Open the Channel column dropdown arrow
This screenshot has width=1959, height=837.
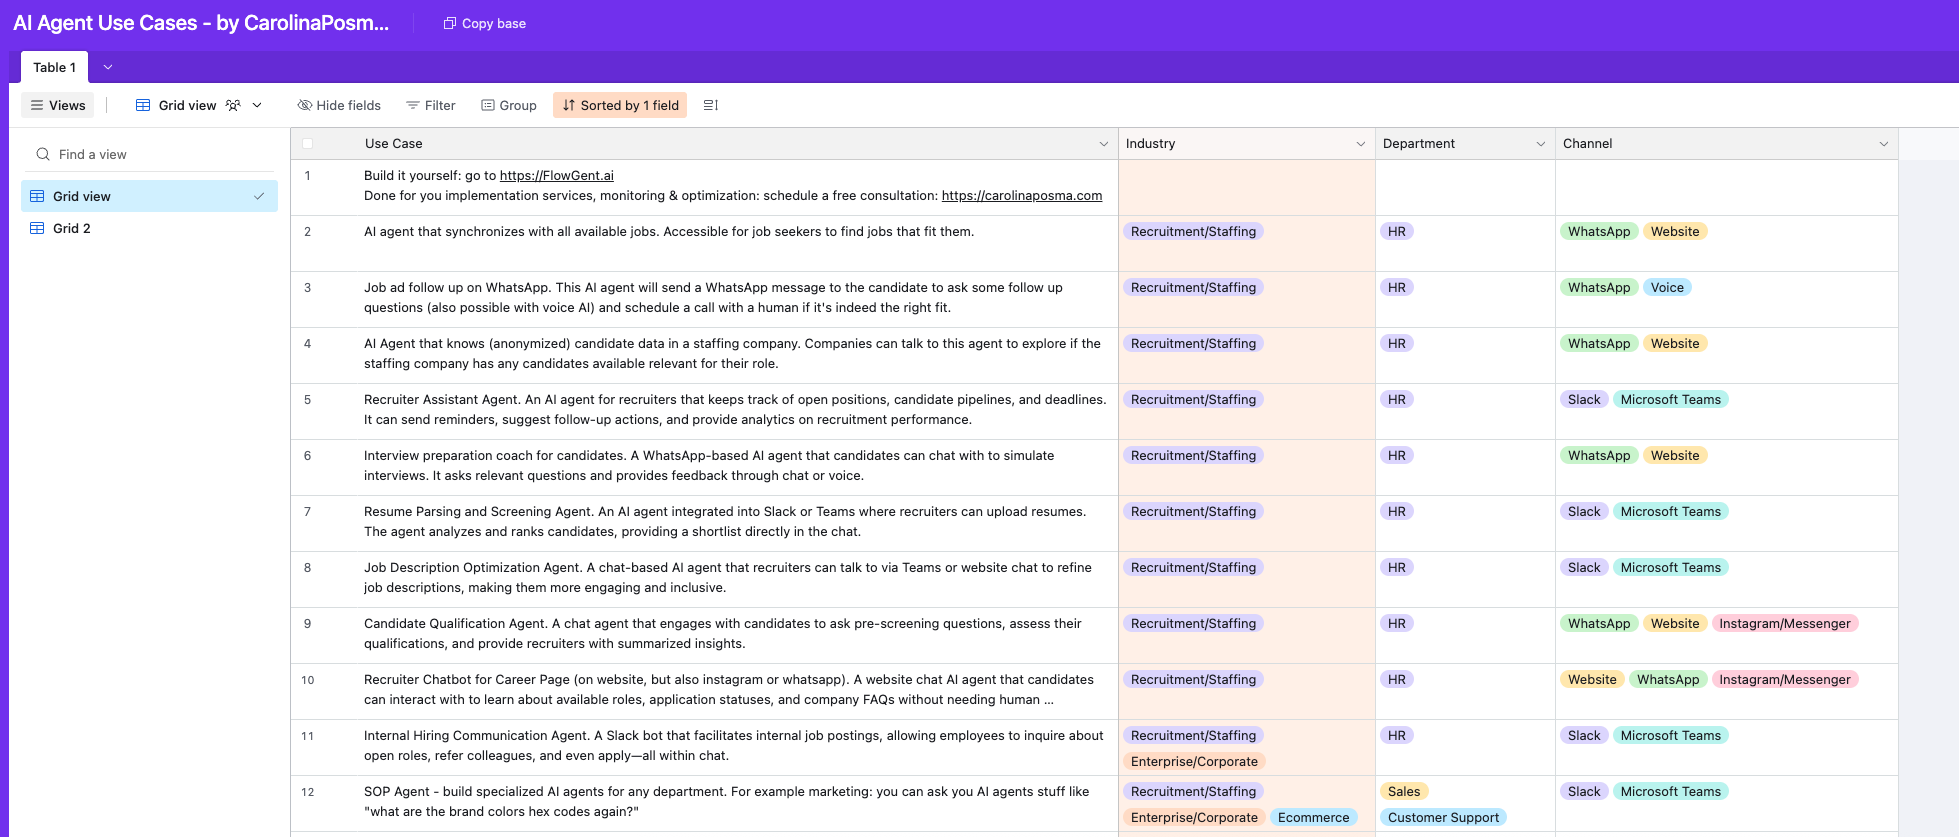pos(1883,144)
